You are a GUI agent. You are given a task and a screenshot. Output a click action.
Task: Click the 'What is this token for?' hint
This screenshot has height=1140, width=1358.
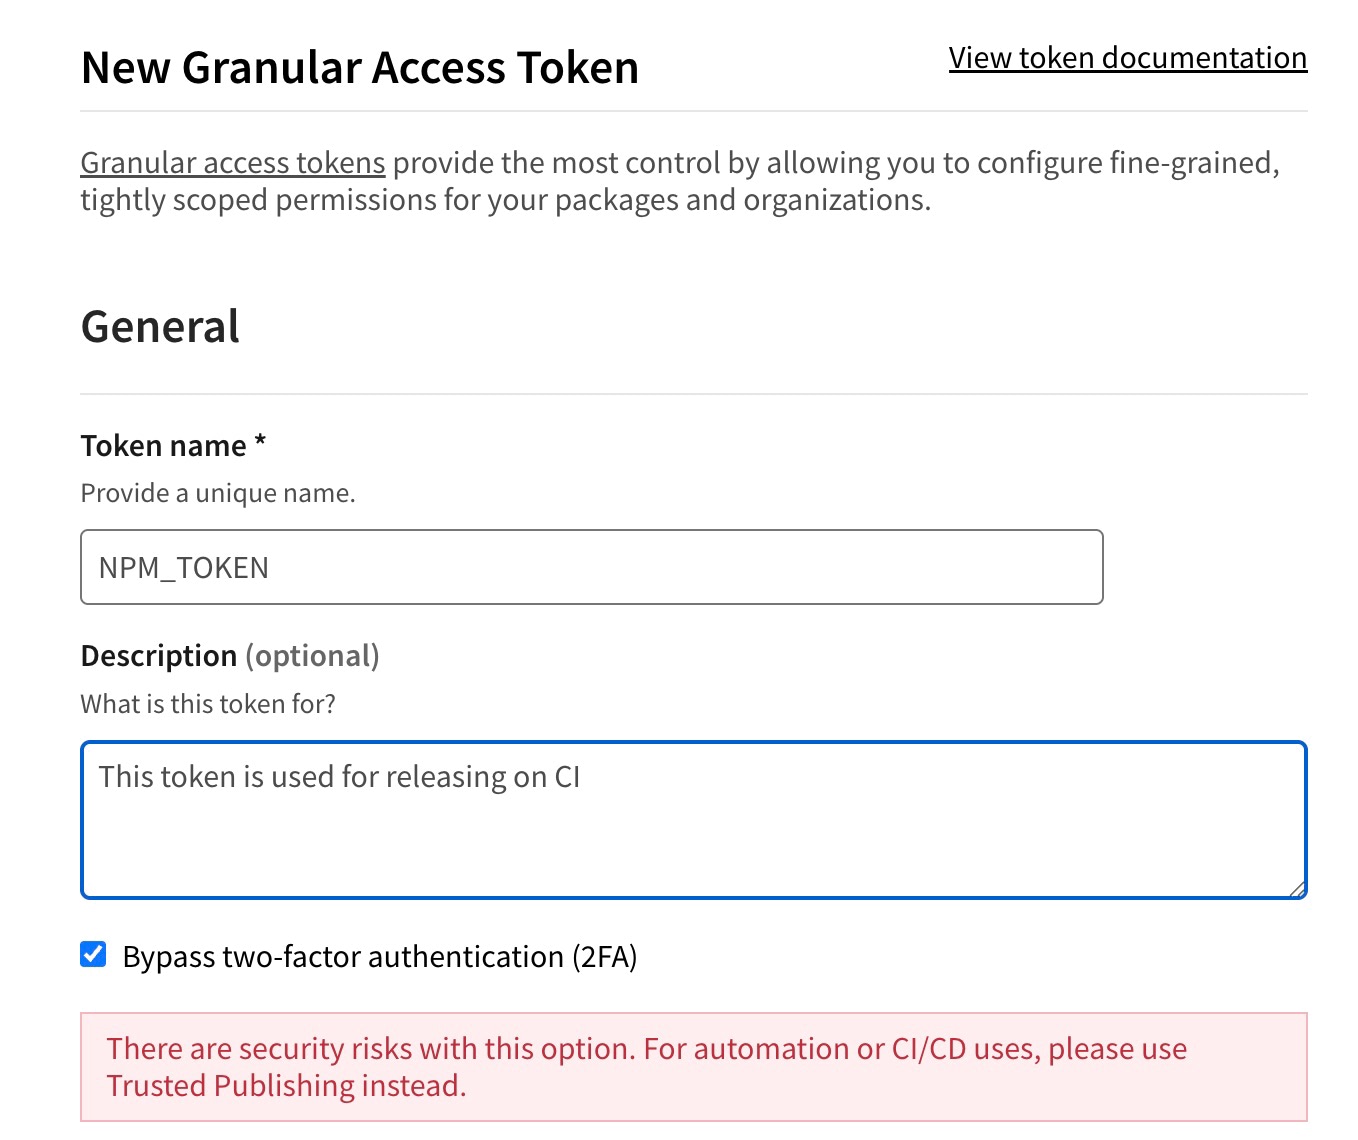coord(207,704)
